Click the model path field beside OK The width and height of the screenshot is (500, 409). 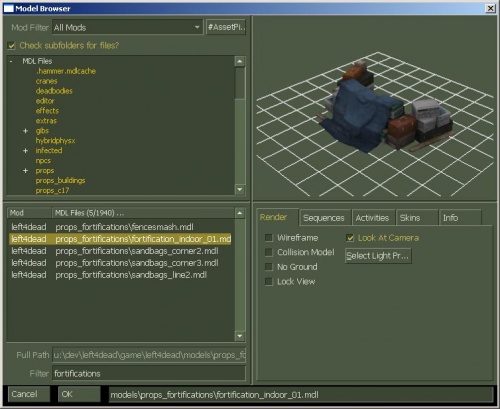[301, 395]
